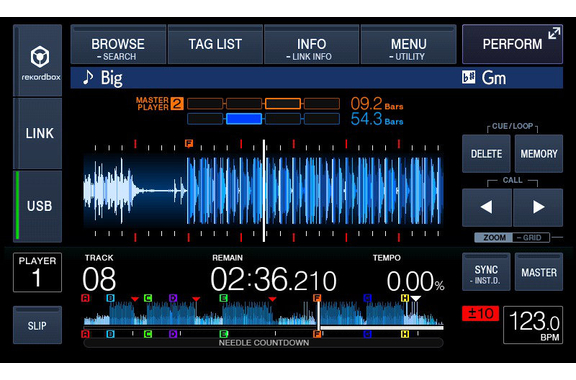Click hot cue F in the lower marker row
The width and height of the screenshot is (576, 380).
pyautogui.click(x=317, y=334)
